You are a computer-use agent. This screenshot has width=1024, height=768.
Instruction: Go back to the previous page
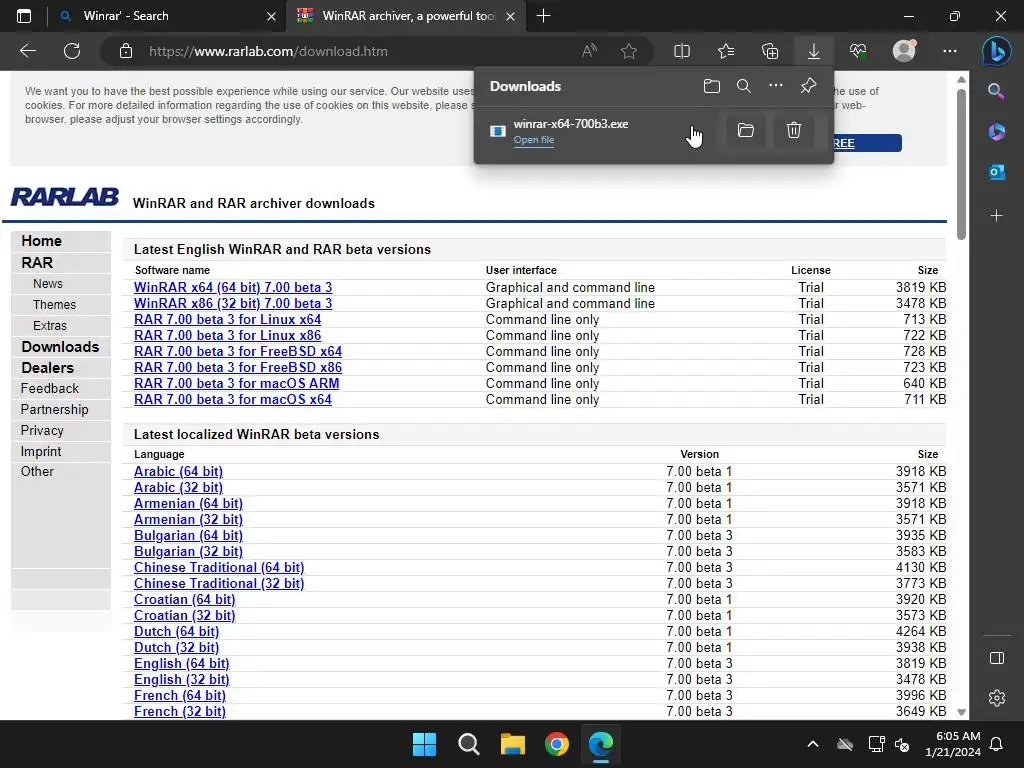[x=28, y=51]
